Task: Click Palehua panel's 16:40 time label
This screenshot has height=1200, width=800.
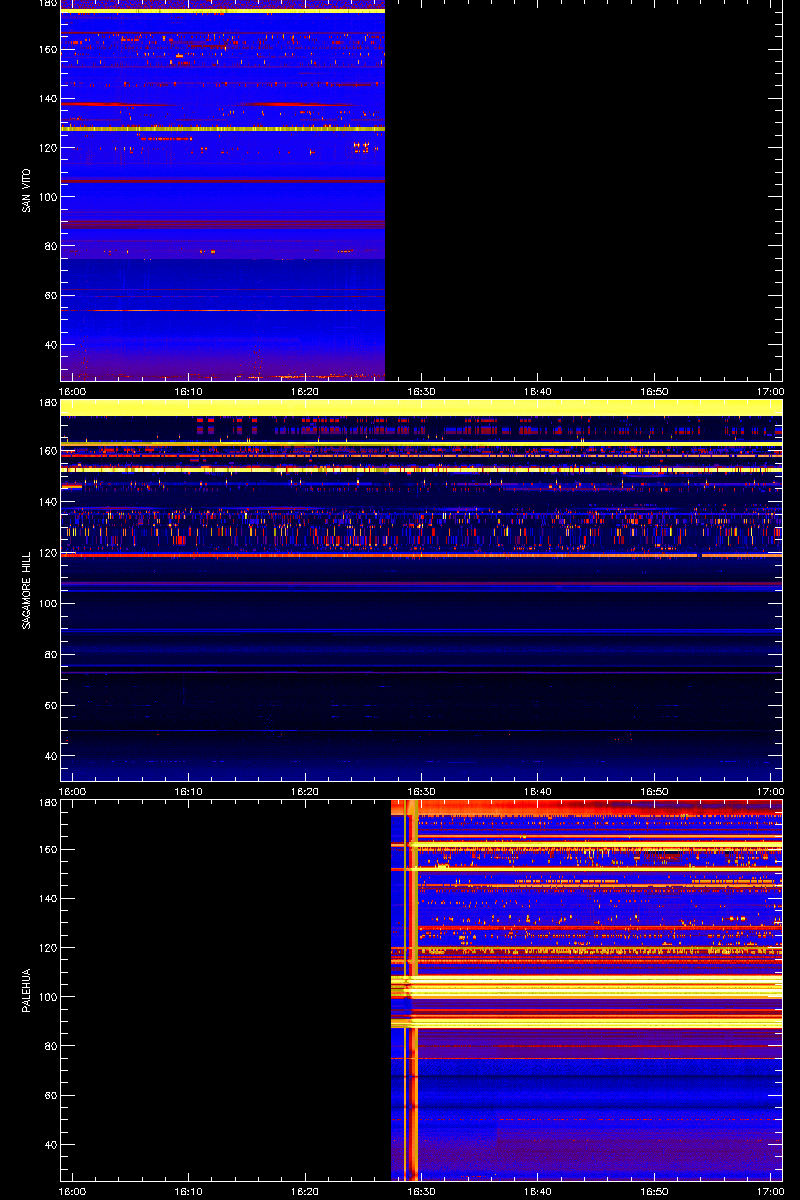Action: click(x=538, y=1192)
